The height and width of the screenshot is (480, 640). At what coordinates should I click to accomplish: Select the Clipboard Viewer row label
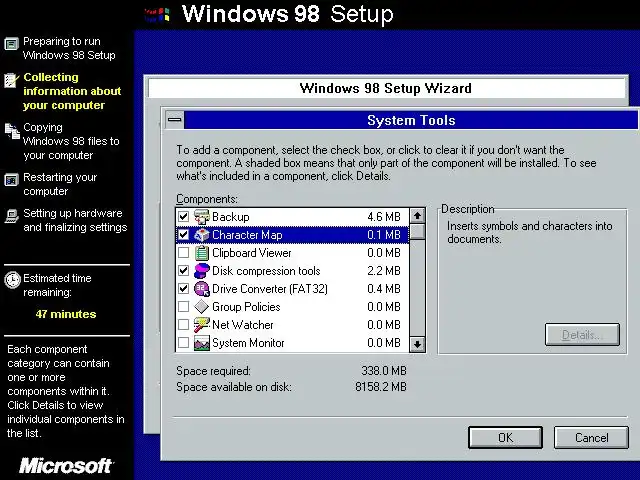[x=251, y=253]
